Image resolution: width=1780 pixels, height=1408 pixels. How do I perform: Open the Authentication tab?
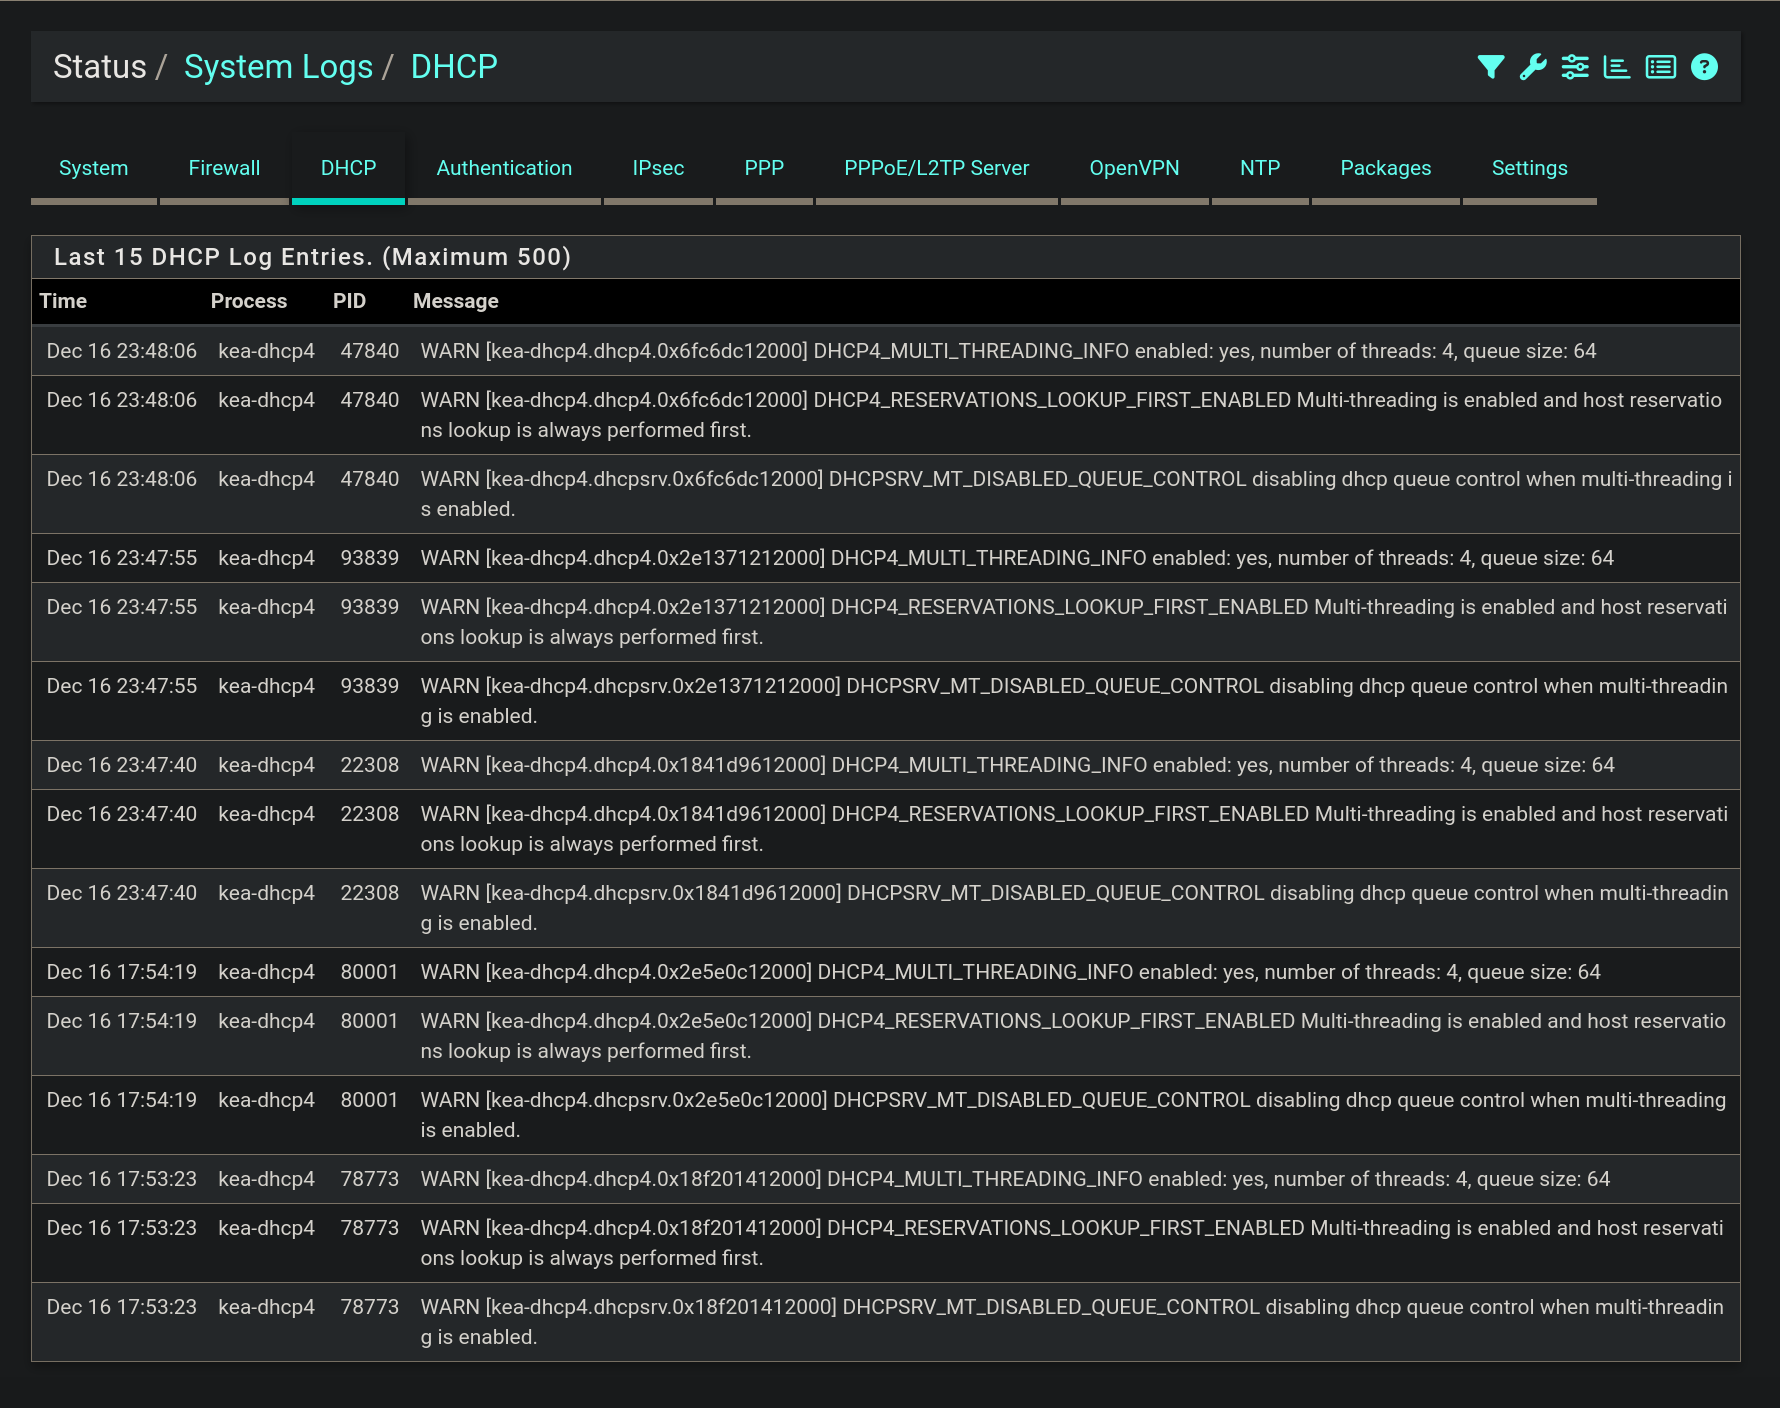[x=504, y=168]
